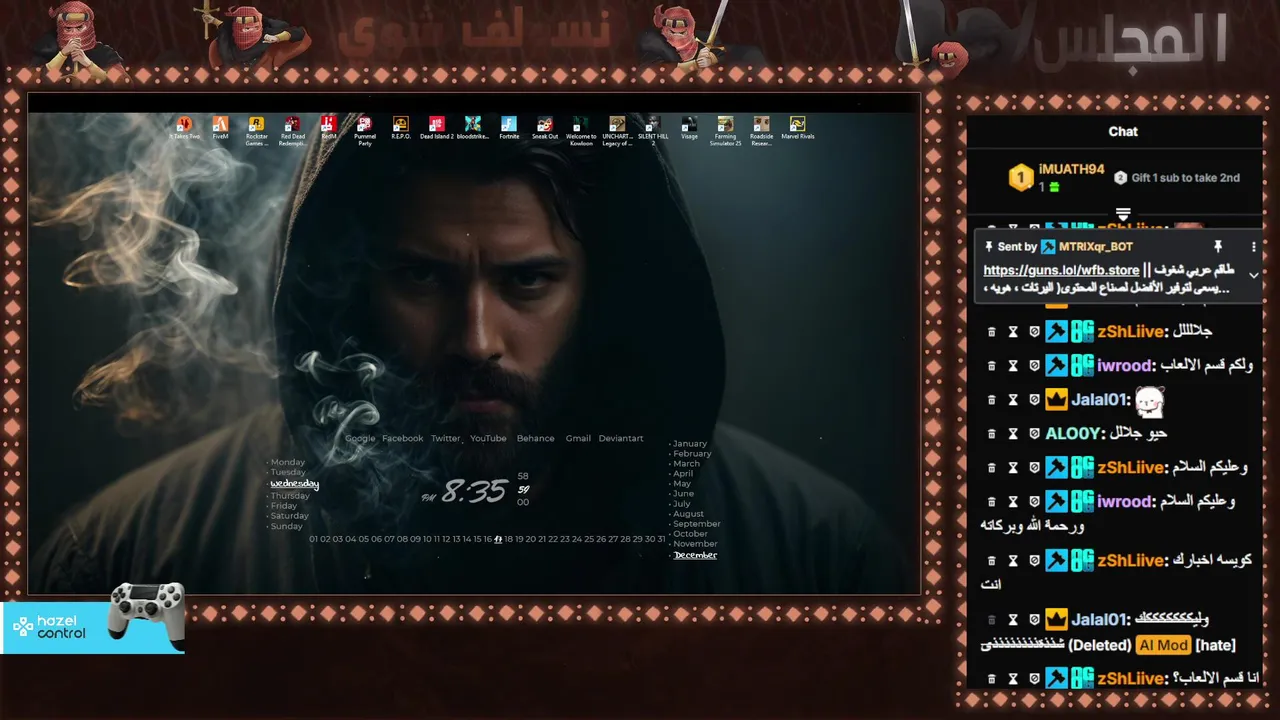
Task: Select the bloodstrike desktop icon
Action: pos(473,128)
